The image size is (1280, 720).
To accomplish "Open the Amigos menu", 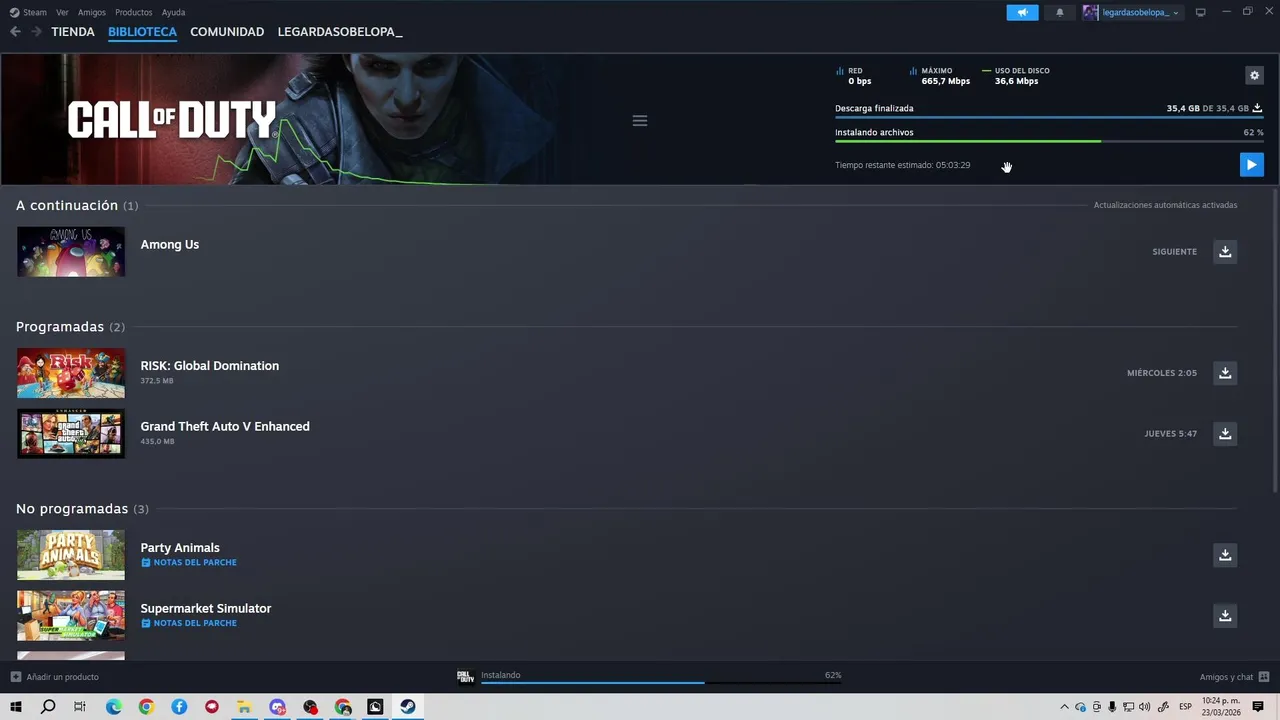I will click(x=92, y=12).
